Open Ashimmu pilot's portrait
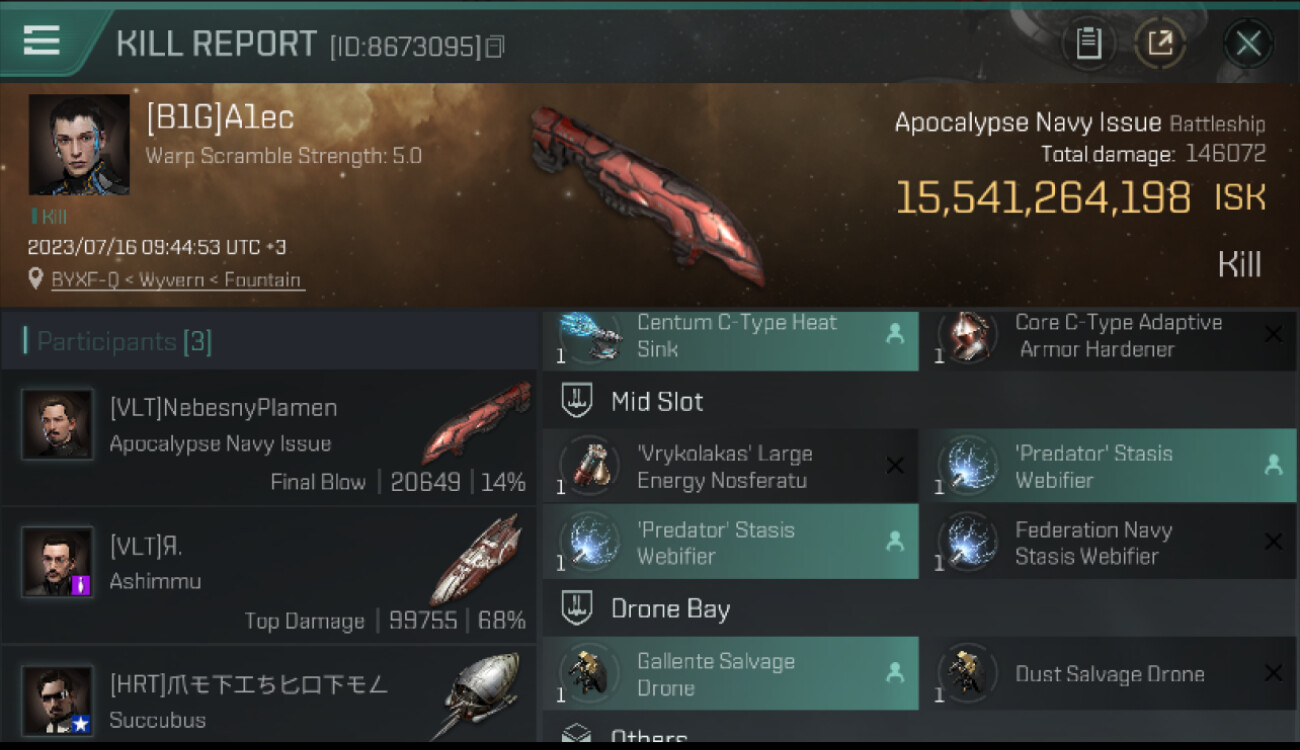Screen dimensions: 1300x750 coord(58,563)
